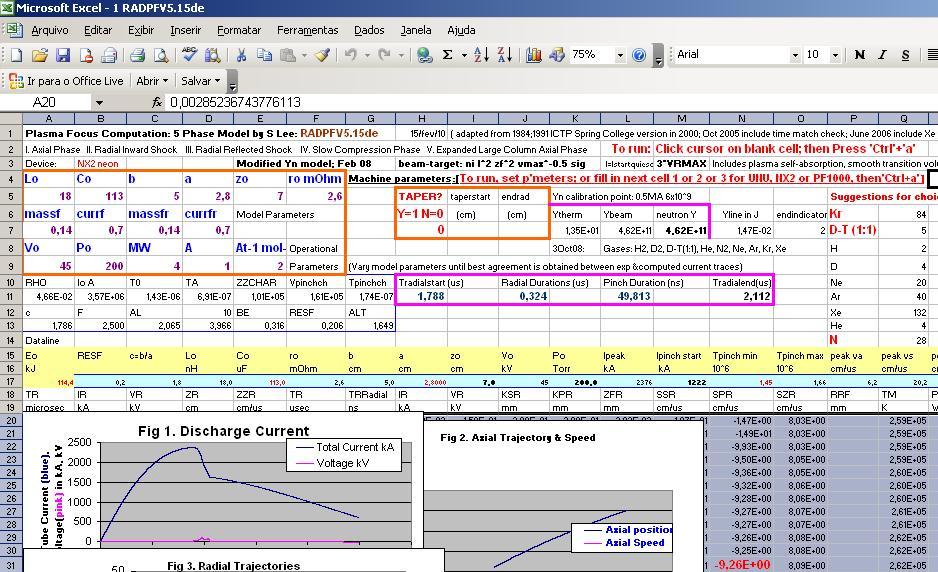Click Fig 1 Discharge Current chart title
Viewport: 938px width, 572px height.
tap(224, 431)
